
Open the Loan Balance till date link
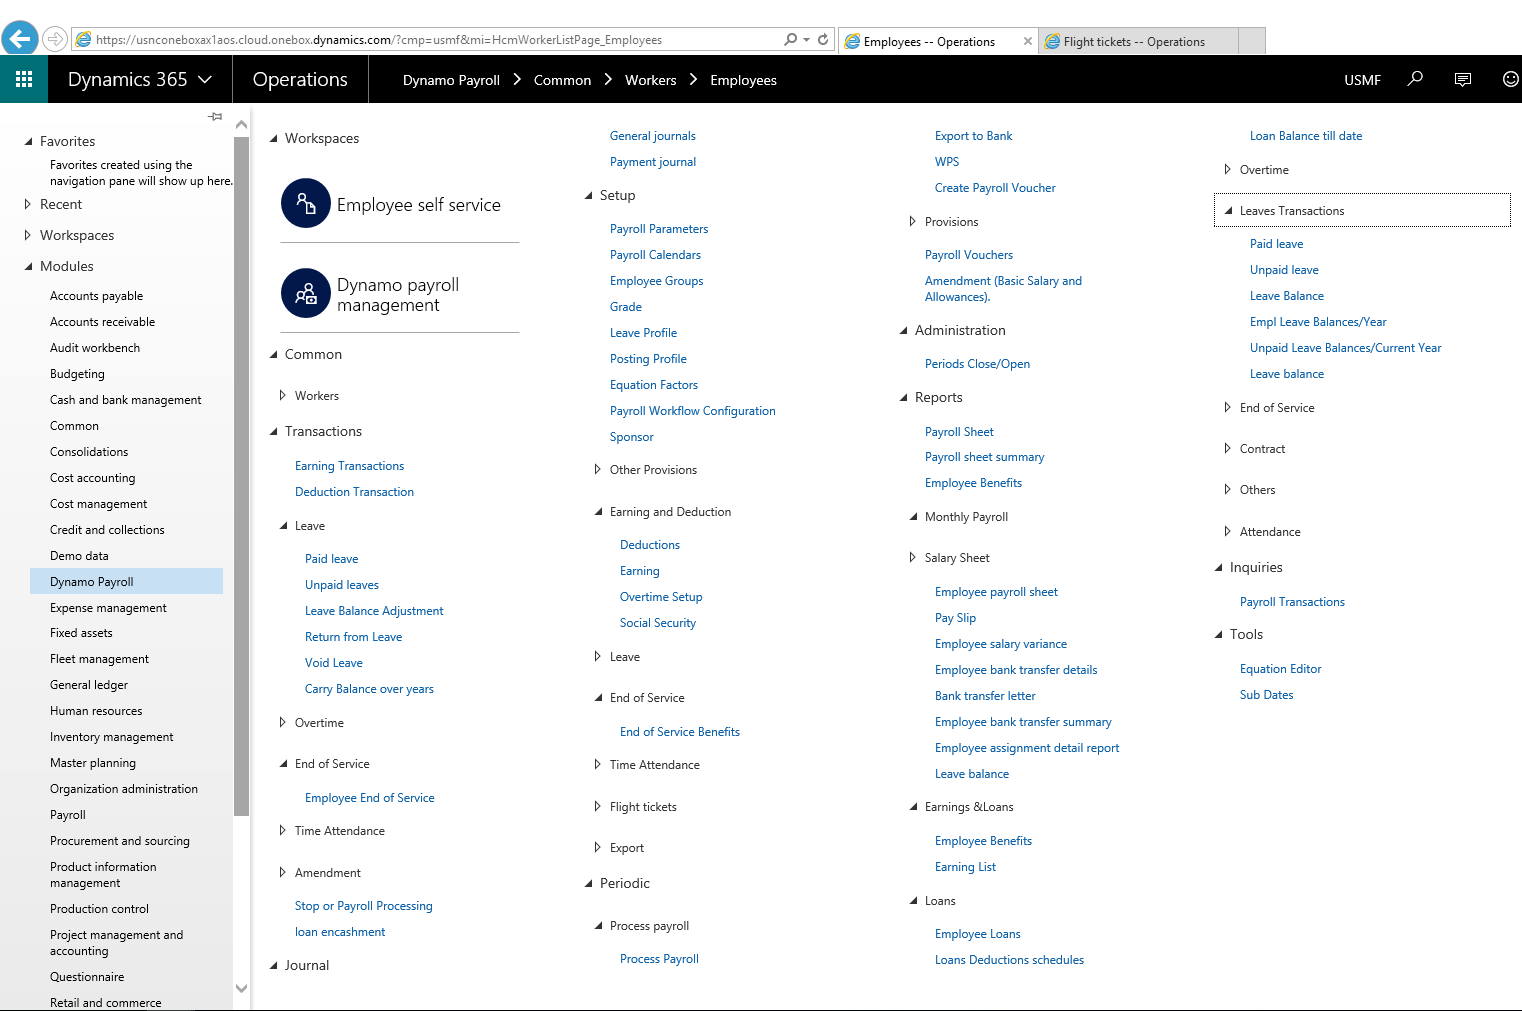pyautogui.click(x=1306, y=136)
